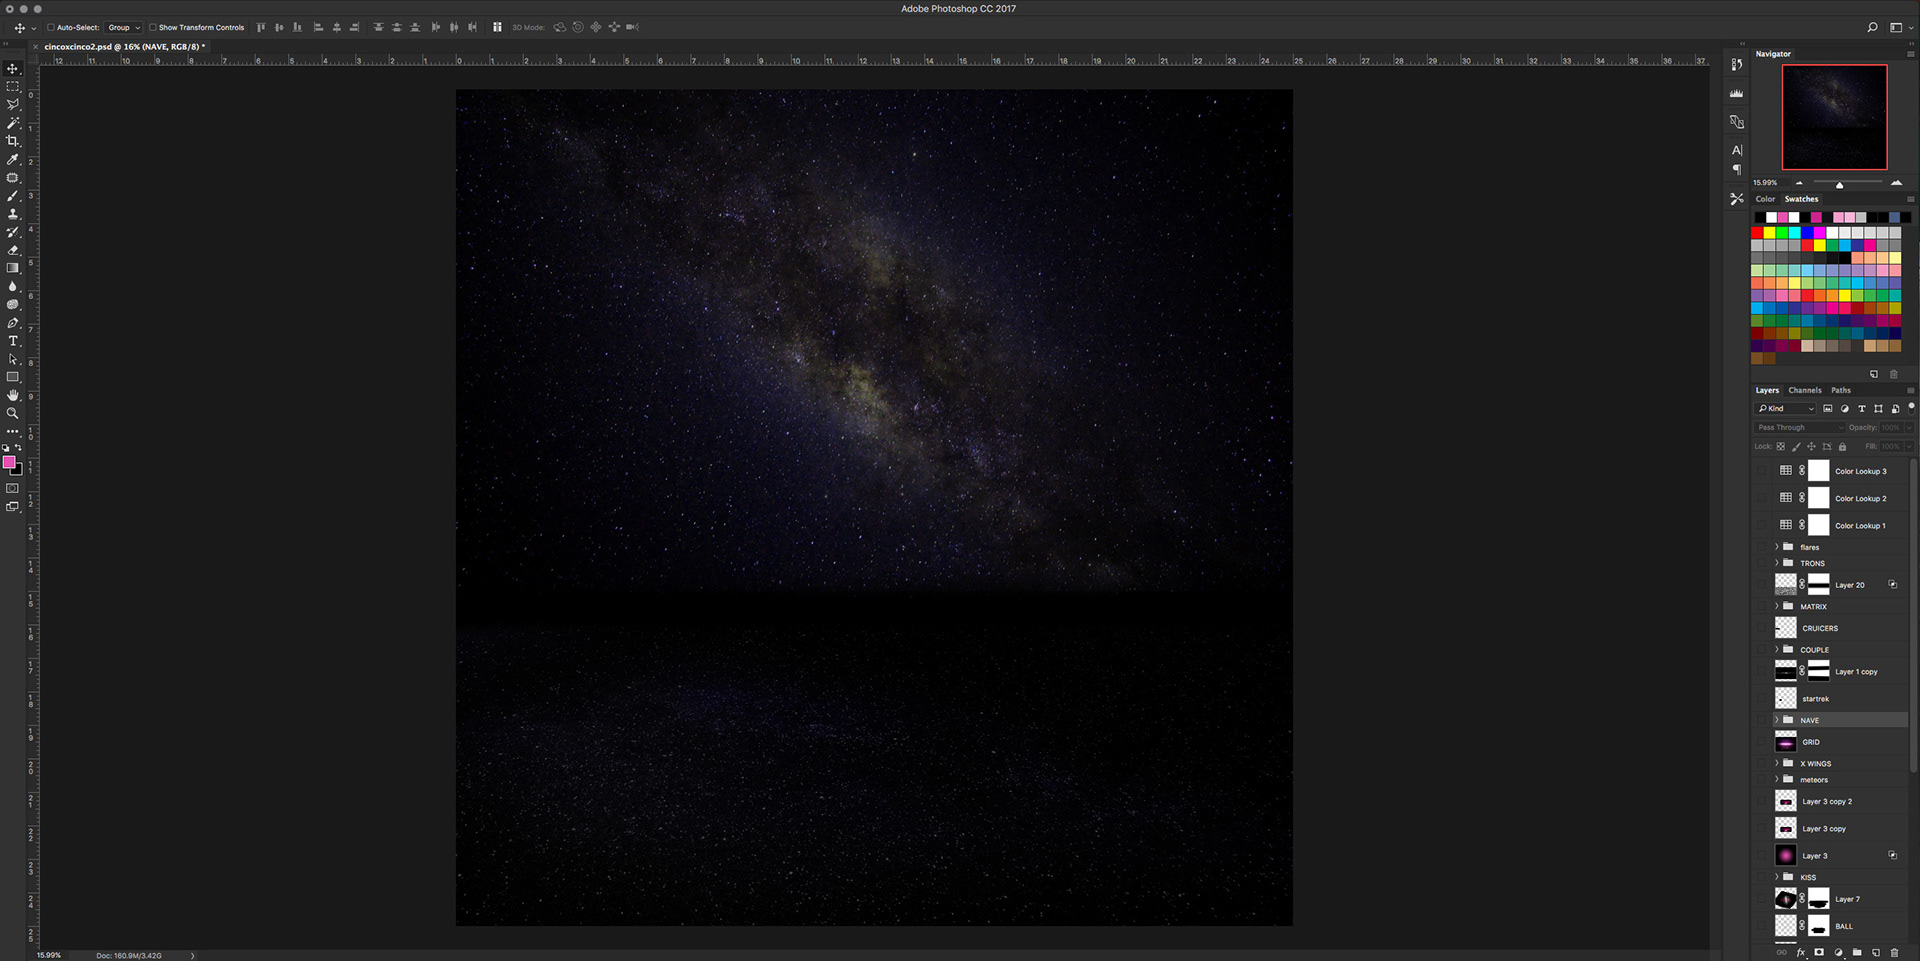Select the Polygonal Lasso tool
The image size is (1920, 961).
[x=13, y=105]
